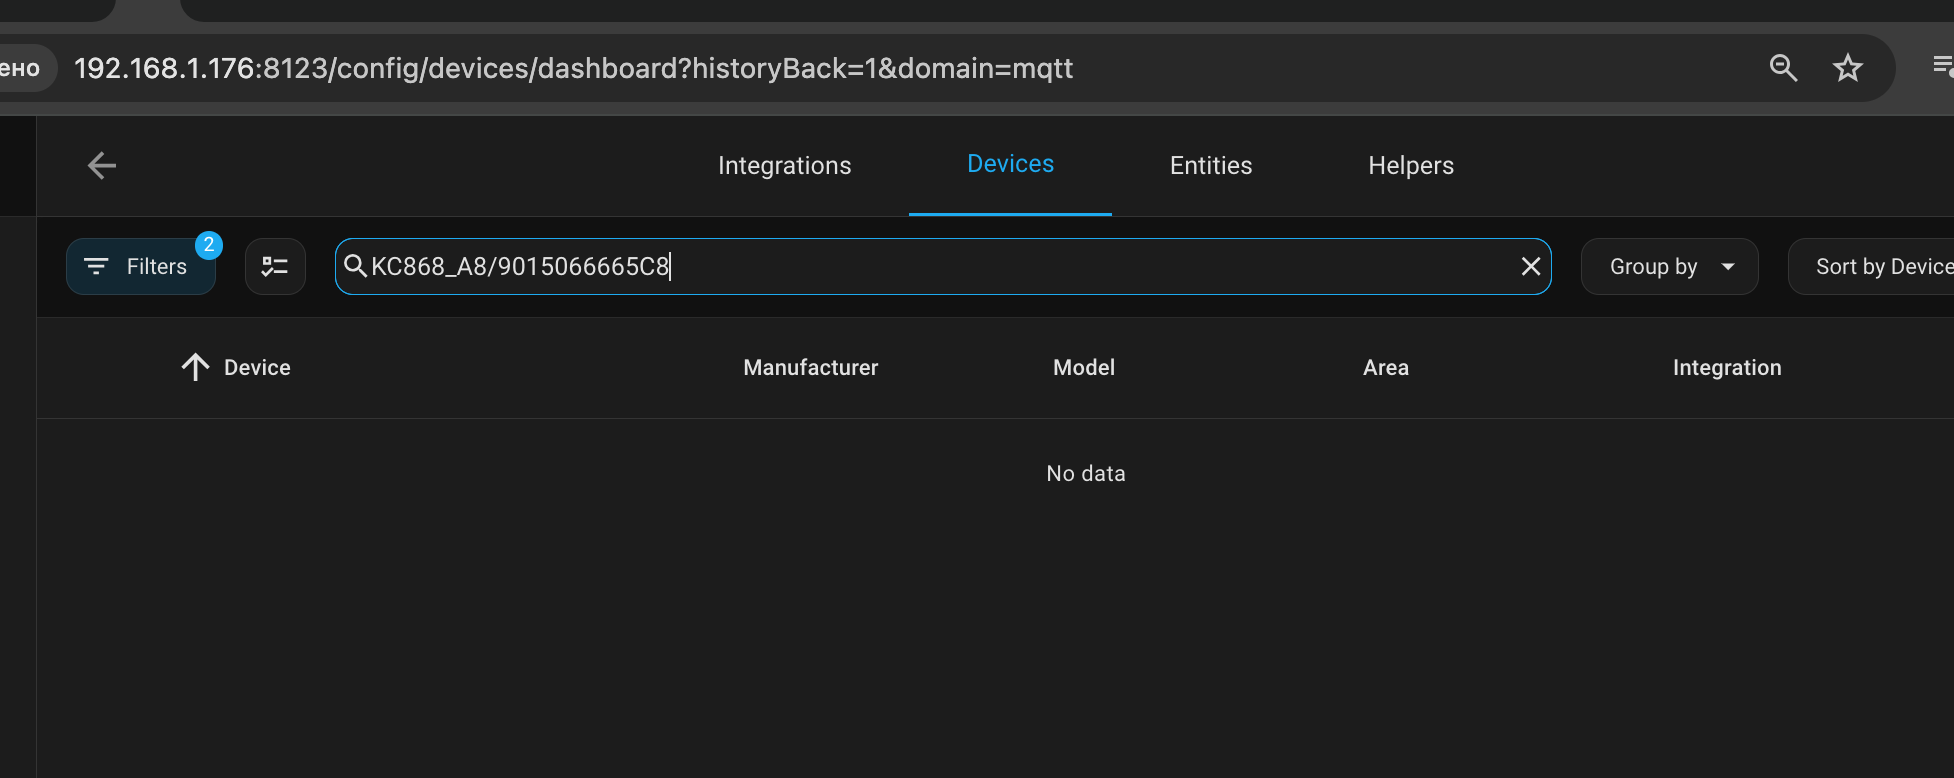Click the magnifier icon inside search field

click(x=355, y=266)
